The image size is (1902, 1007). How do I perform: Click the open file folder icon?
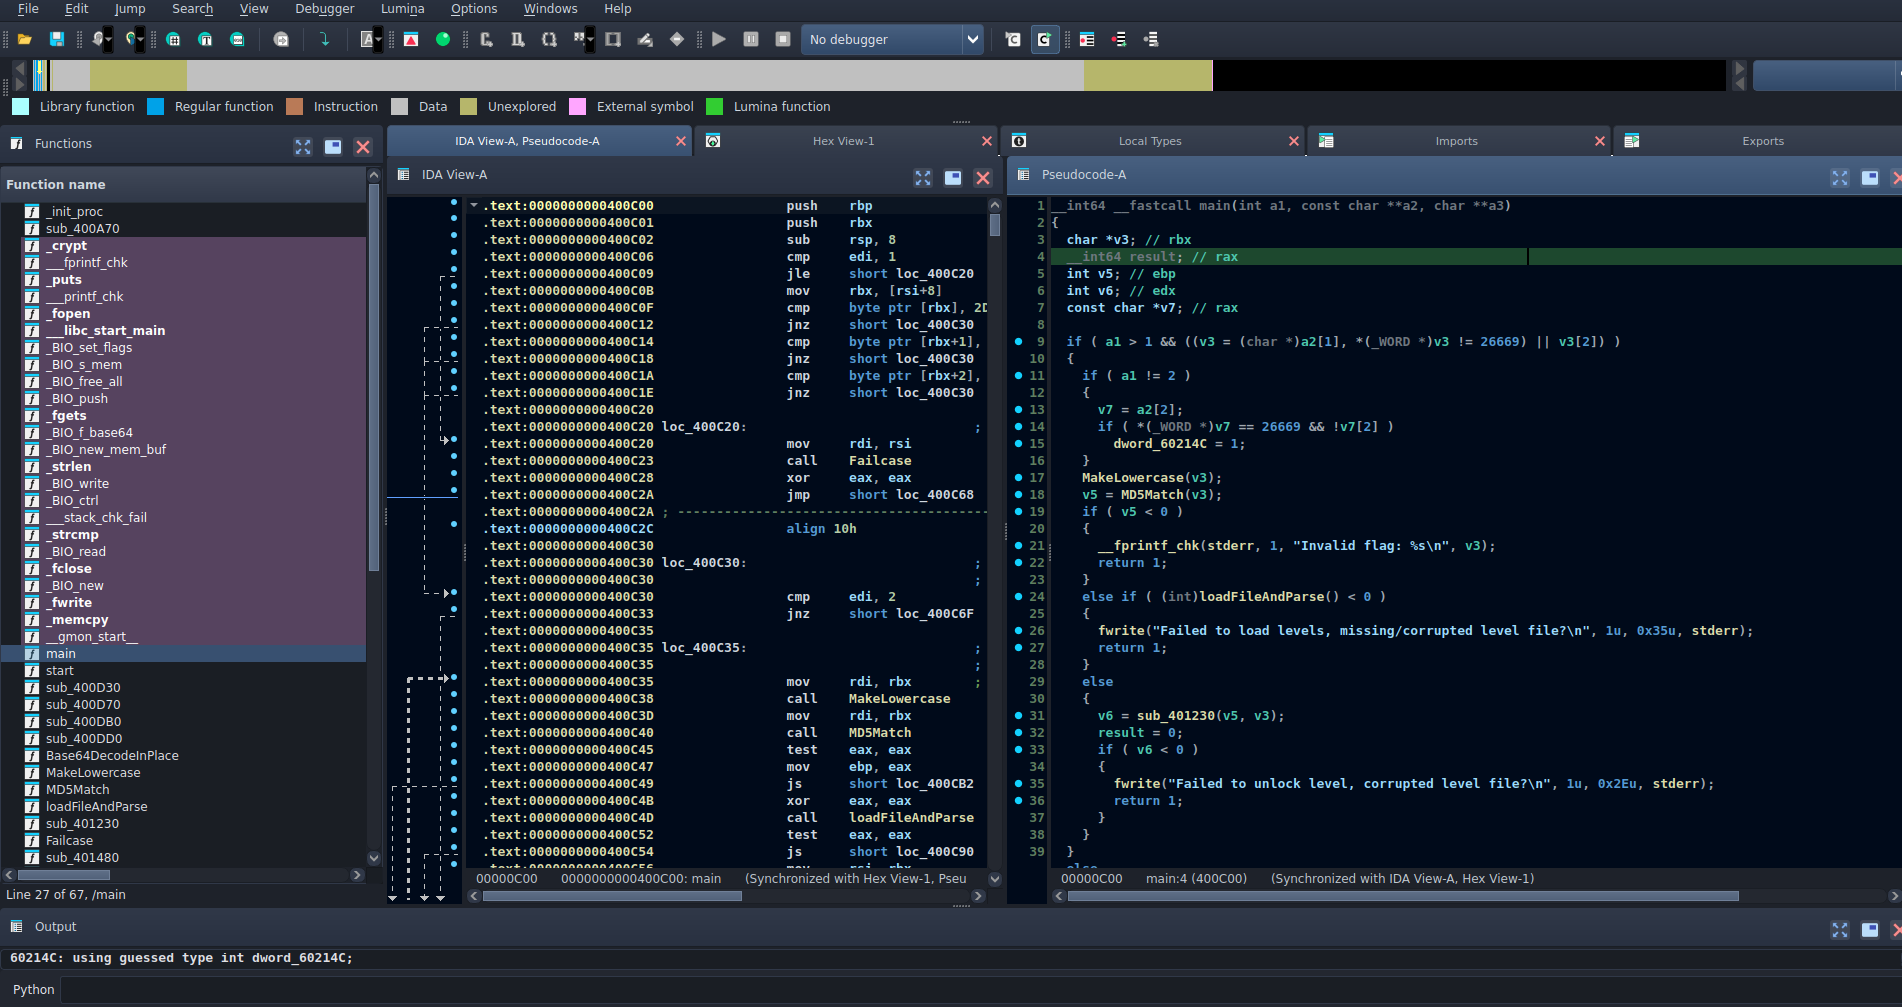(25, 39)
